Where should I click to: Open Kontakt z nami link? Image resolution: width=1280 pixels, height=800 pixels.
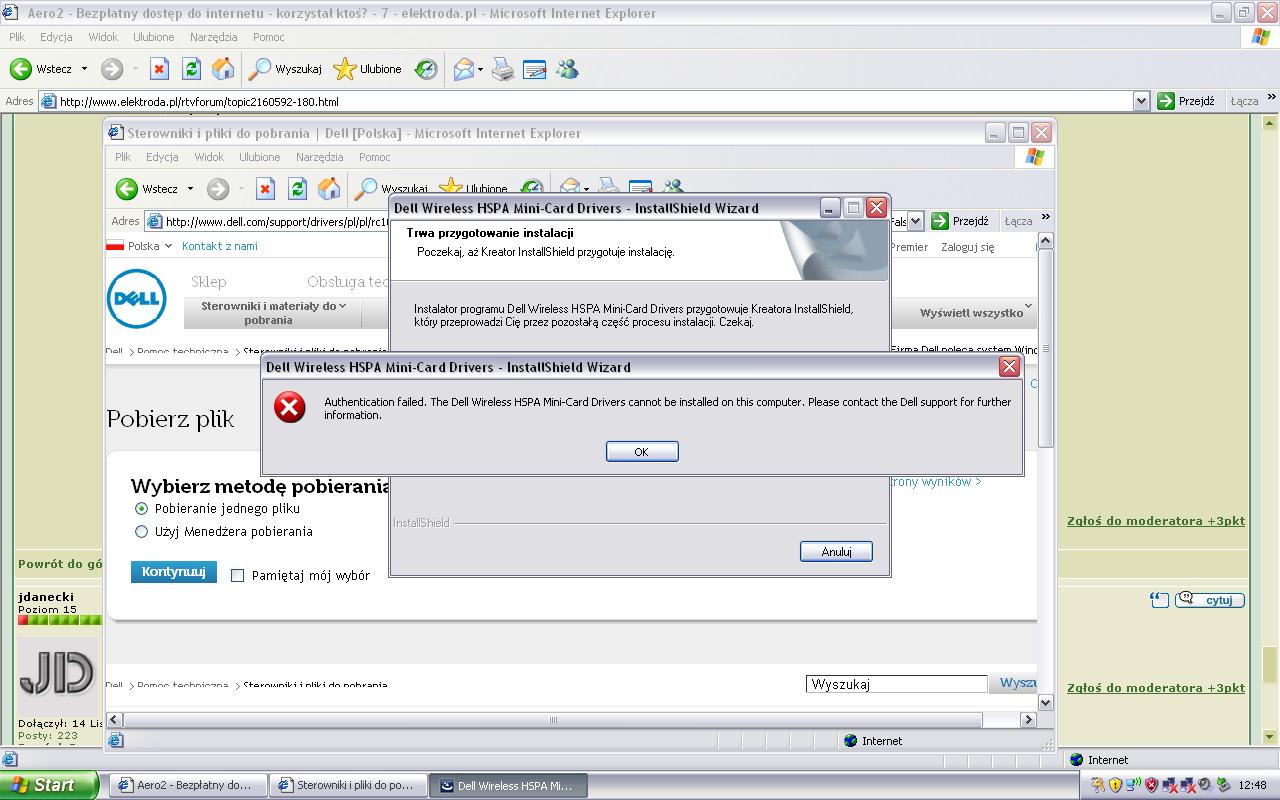(220, 246)
